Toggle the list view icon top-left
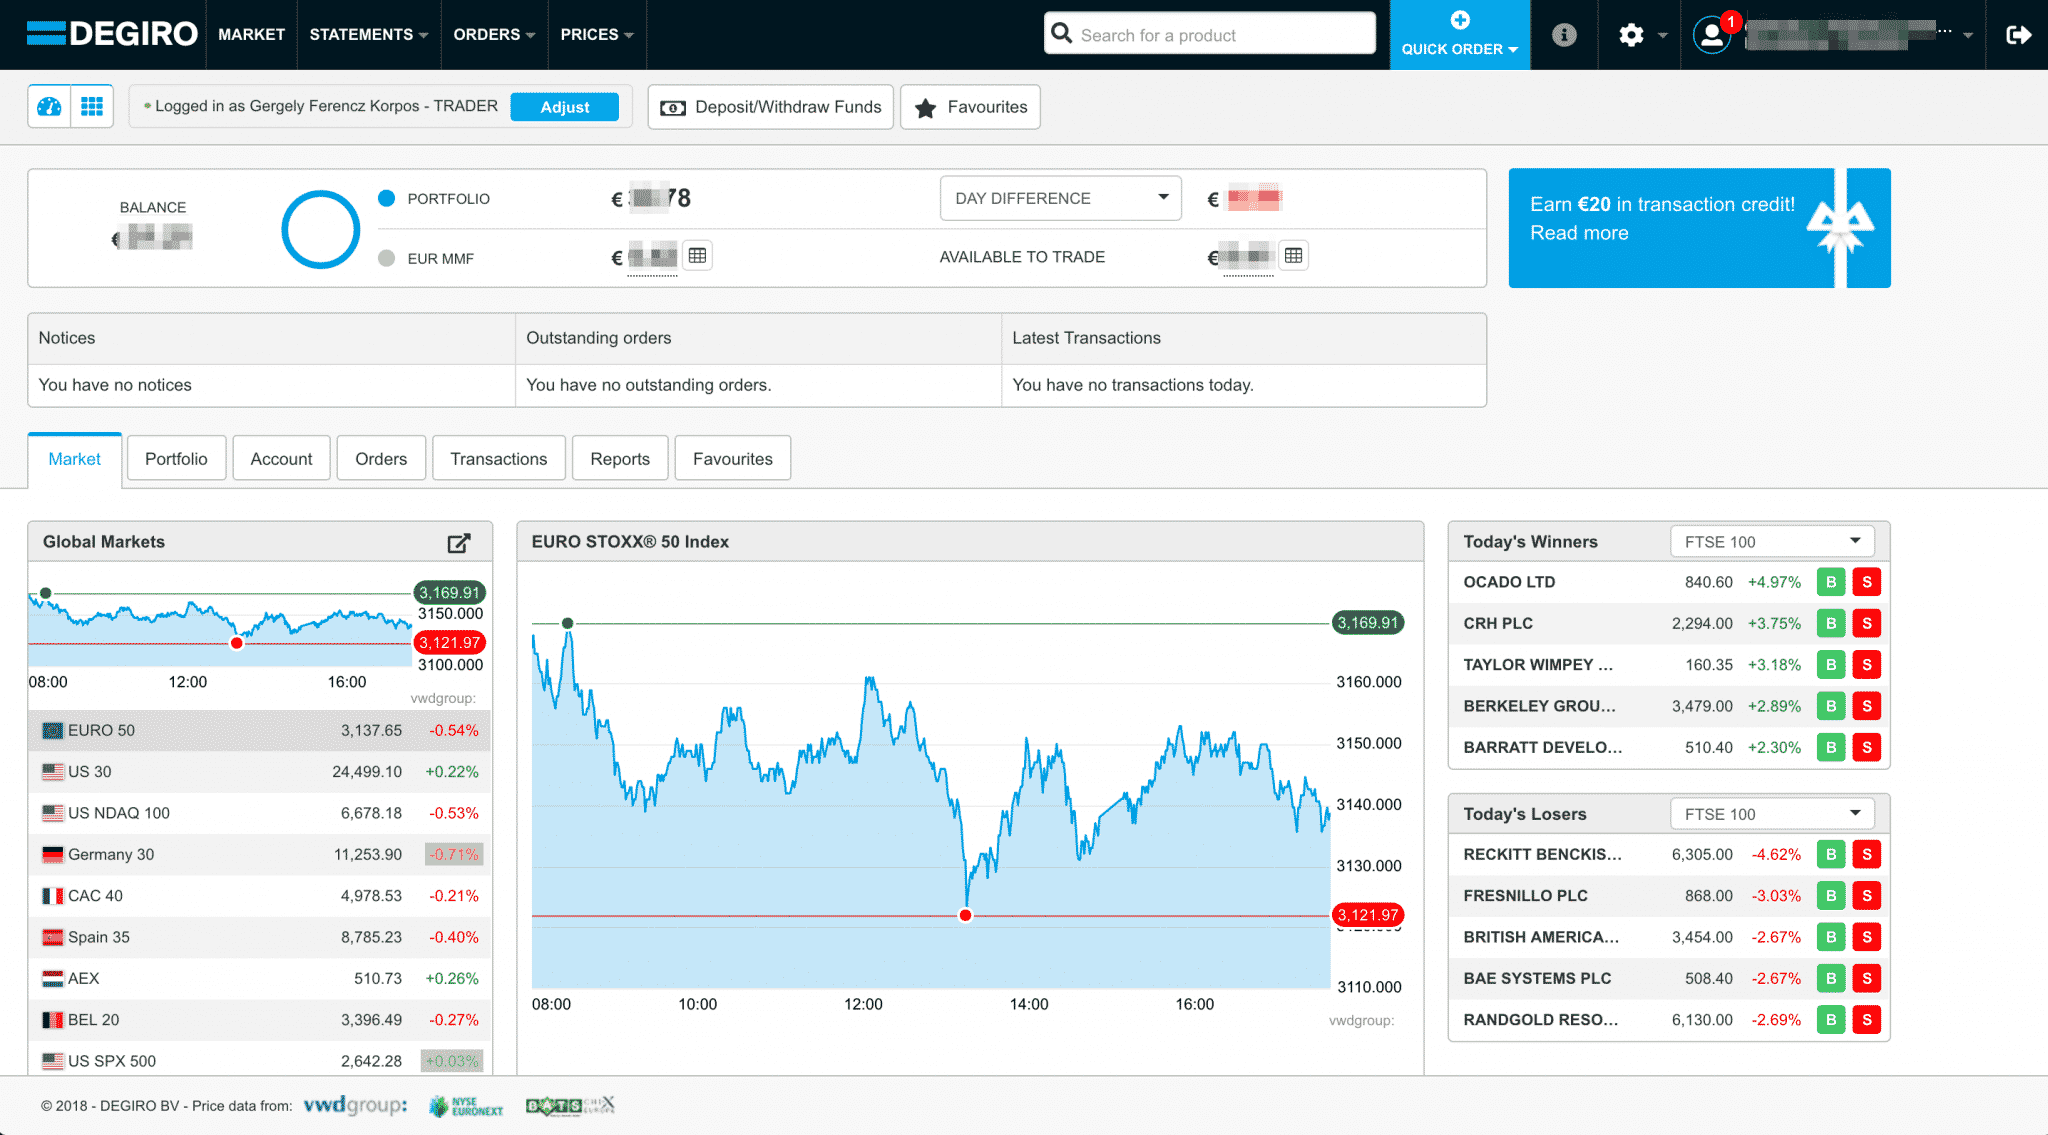 pos(91,106)
